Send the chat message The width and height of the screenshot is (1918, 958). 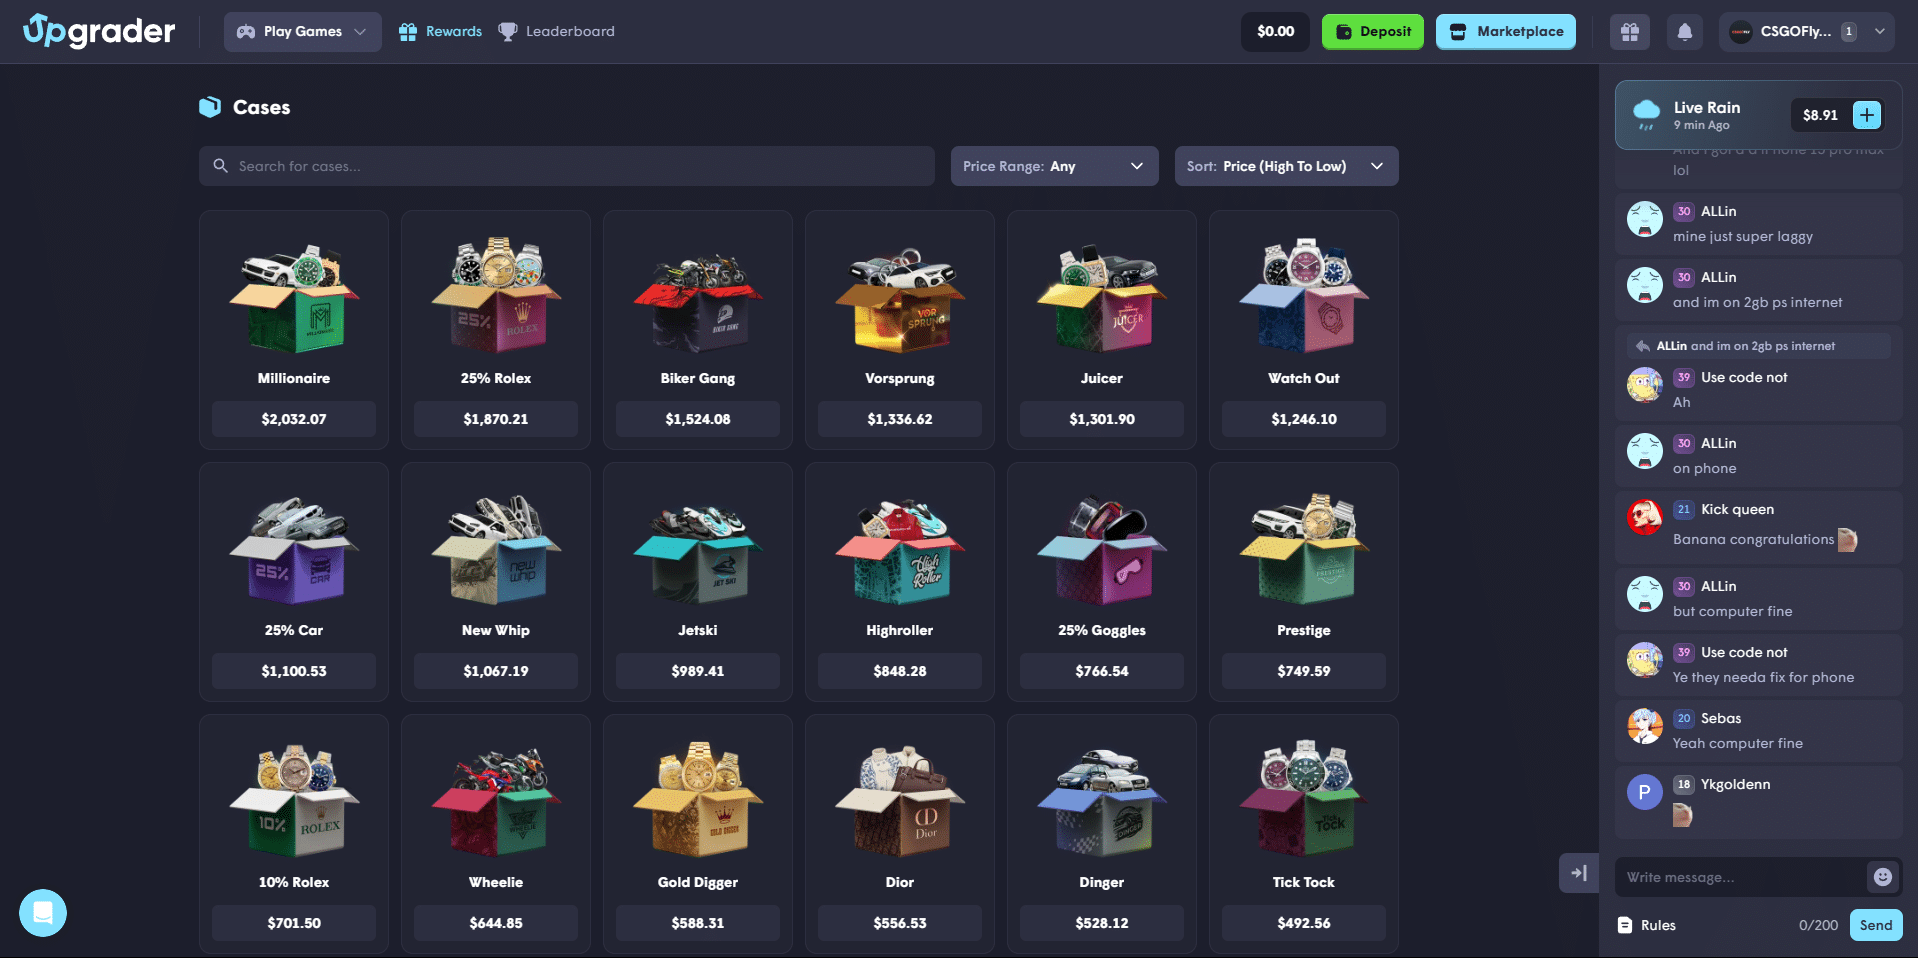click(1875, 925)
